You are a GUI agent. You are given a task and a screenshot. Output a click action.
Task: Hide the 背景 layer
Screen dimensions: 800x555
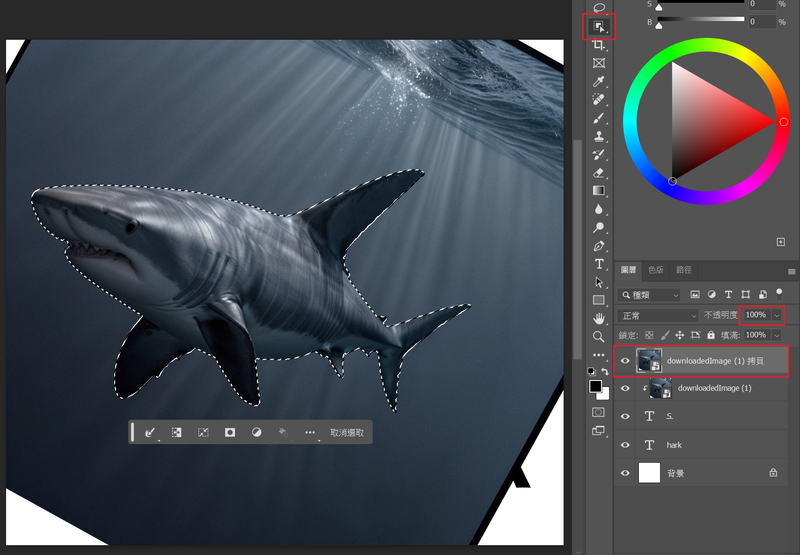coord(626,472)
